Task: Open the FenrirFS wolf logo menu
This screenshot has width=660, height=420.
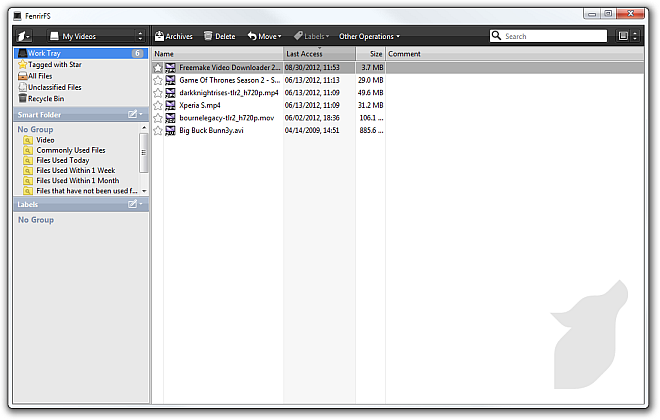Action: point(24,36)
